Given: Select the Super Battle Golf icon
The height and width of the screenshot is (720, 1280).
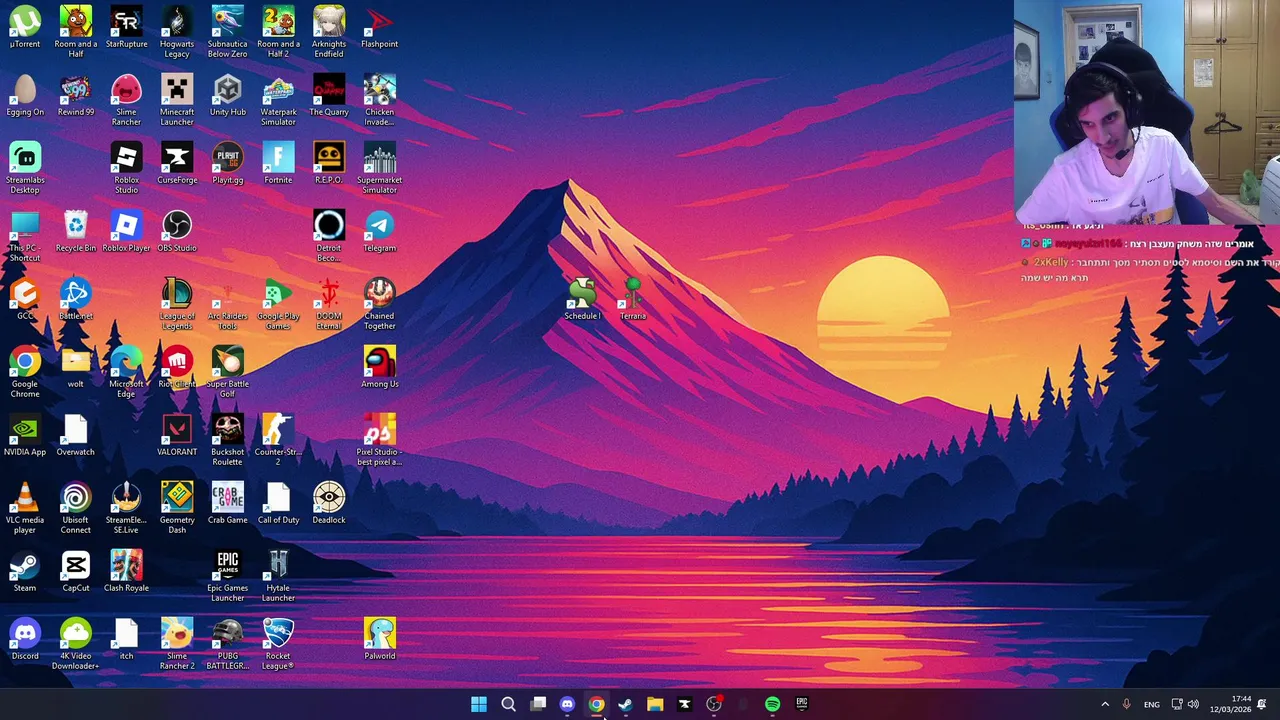Looking at the screenshot, I should (227, 372).
